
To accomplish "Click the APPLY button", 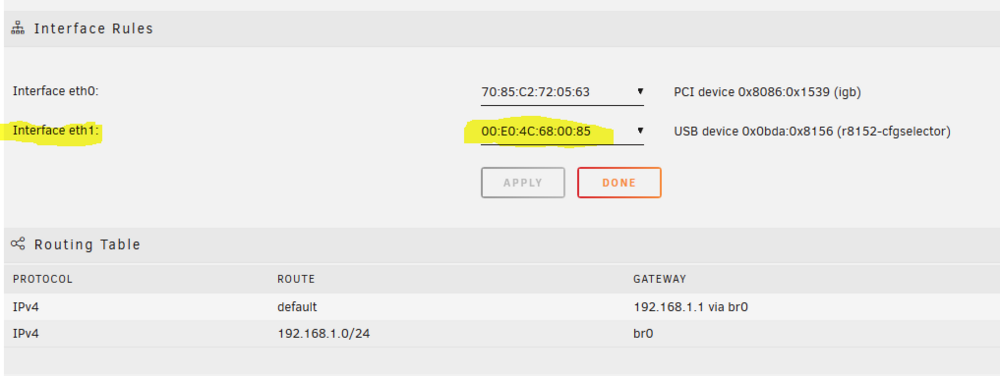I will point(523,183).
